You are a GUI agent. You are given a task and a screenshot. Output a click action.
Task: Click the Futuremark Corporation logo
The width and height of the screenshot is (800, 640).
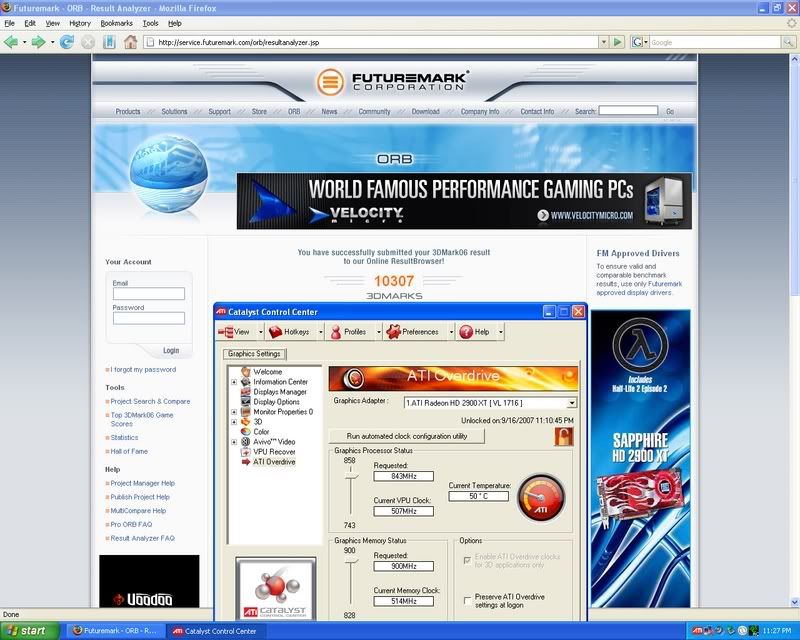point(393,82)
